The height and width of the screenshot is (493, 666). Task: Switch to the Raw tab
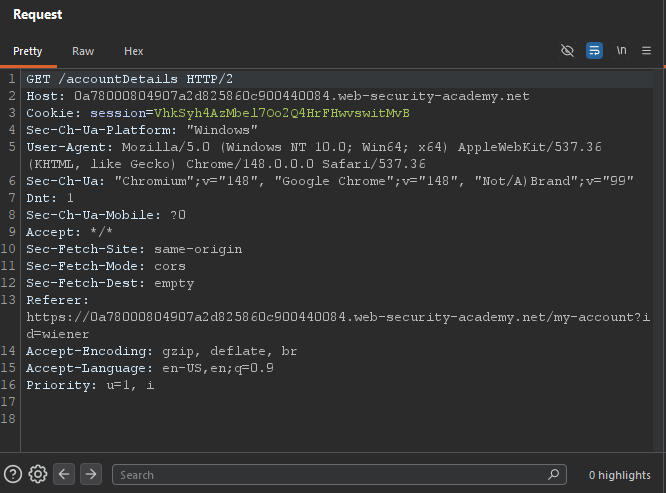click(x=83, y=51)
